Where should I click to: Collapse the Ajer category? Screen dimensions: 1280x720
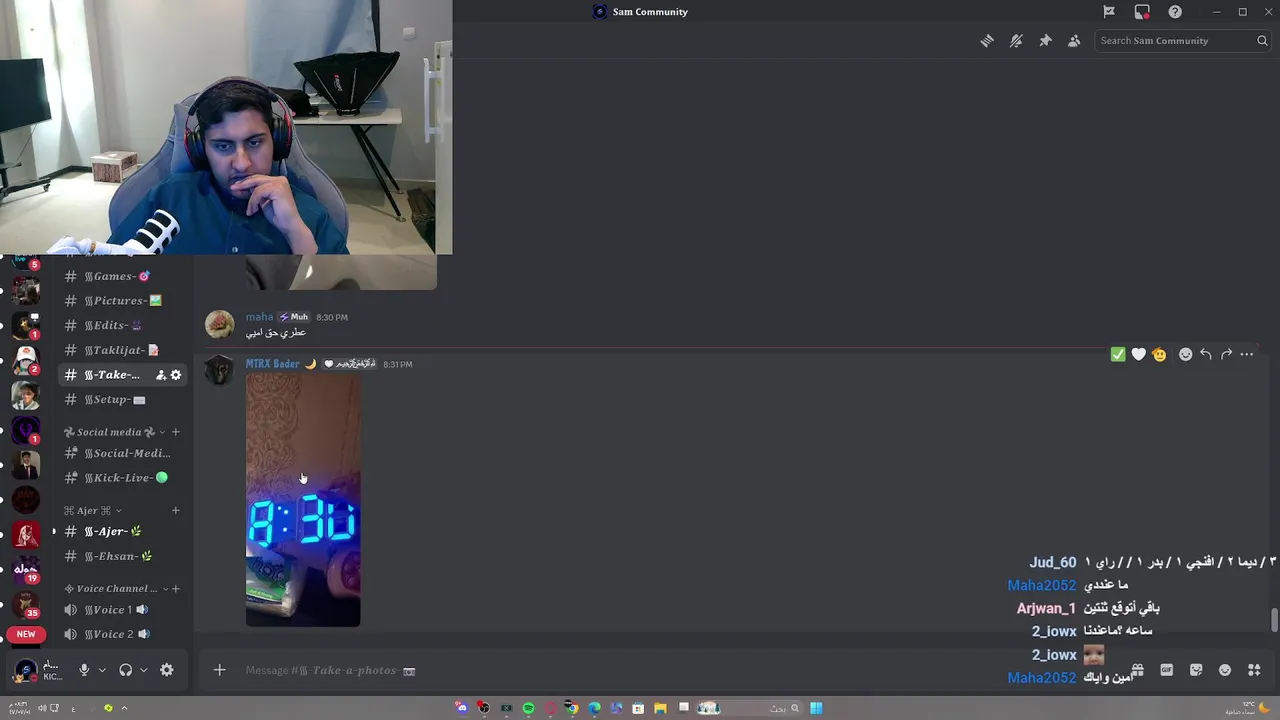click(92, 511)
